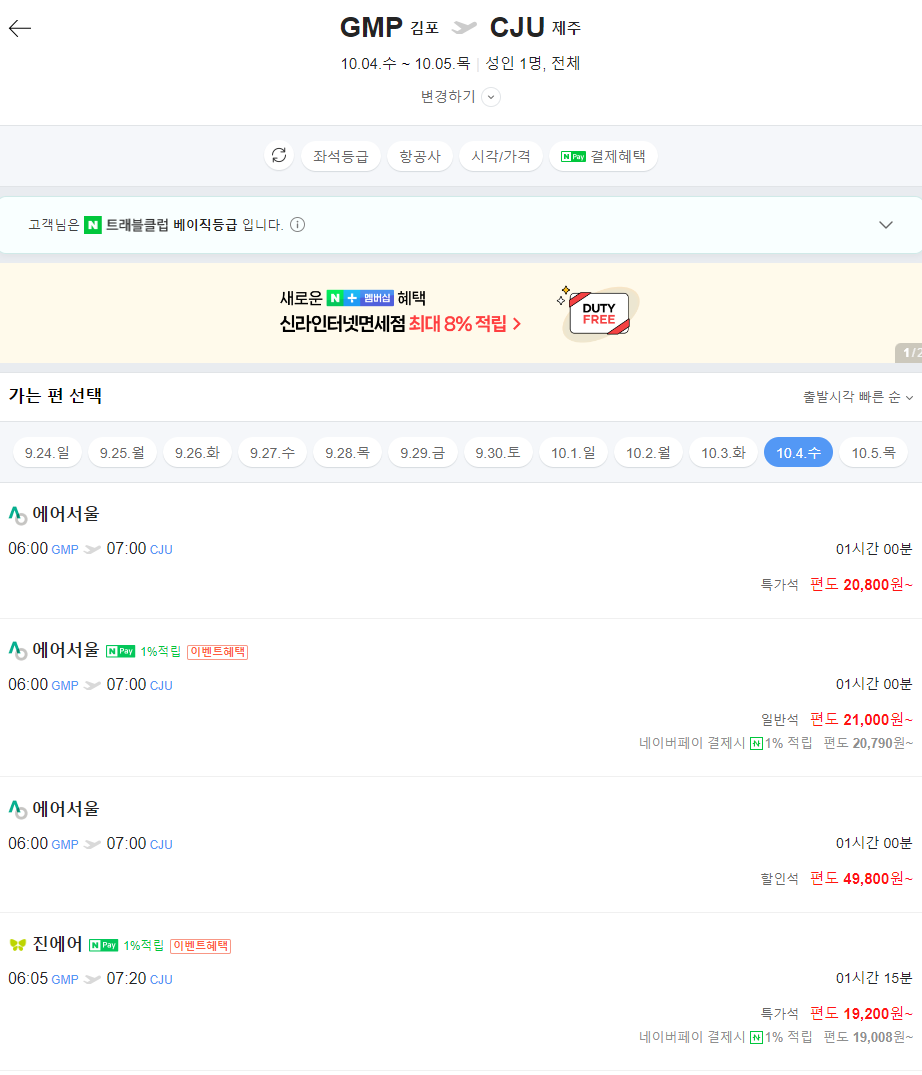The height and width of the screenshot is (1075, 922).
Task: Click the green N 트래블클럽 logo
Action: tap(93, 225)
